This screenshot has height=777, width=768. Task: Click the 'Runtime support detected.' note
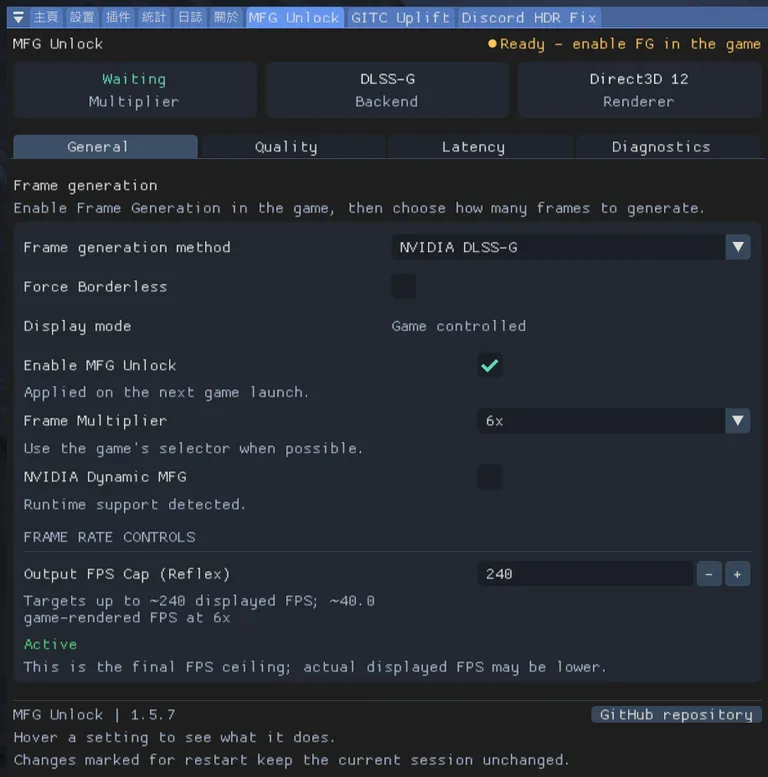[x=135, y=504]
